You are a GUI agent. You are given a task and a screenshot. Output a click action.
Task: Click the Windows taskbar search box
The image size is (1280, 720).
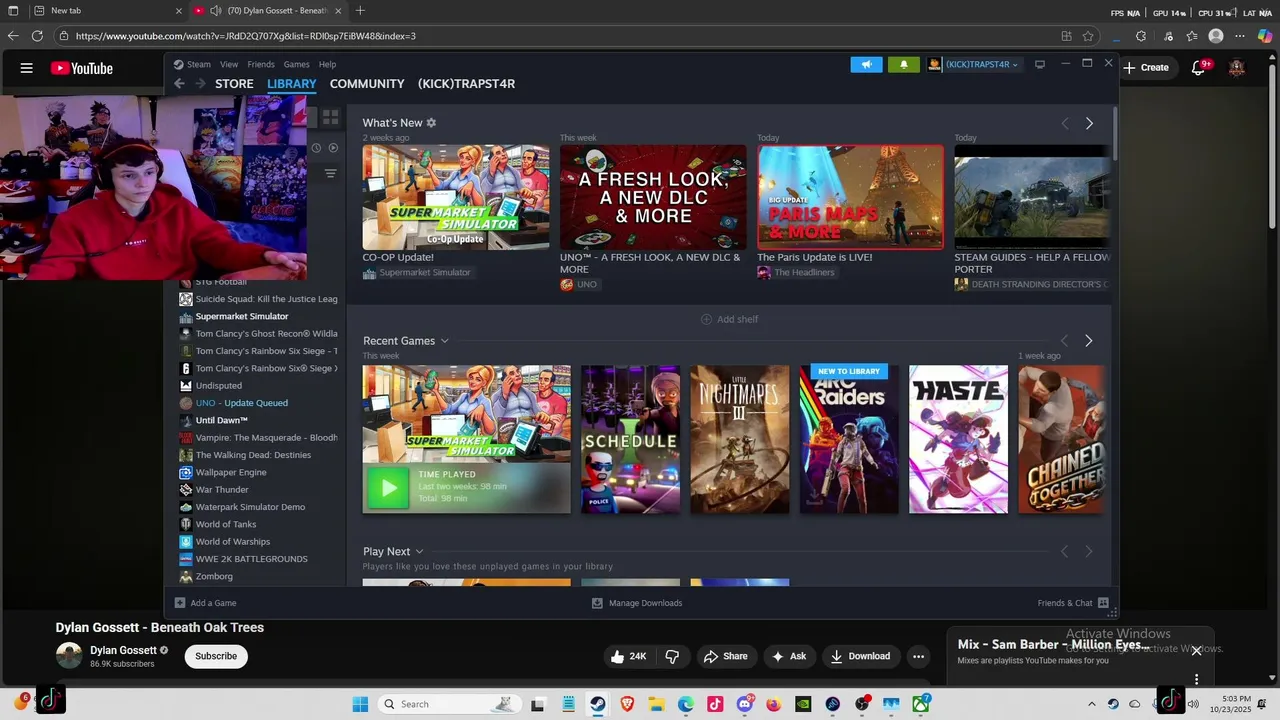point(448,704)
